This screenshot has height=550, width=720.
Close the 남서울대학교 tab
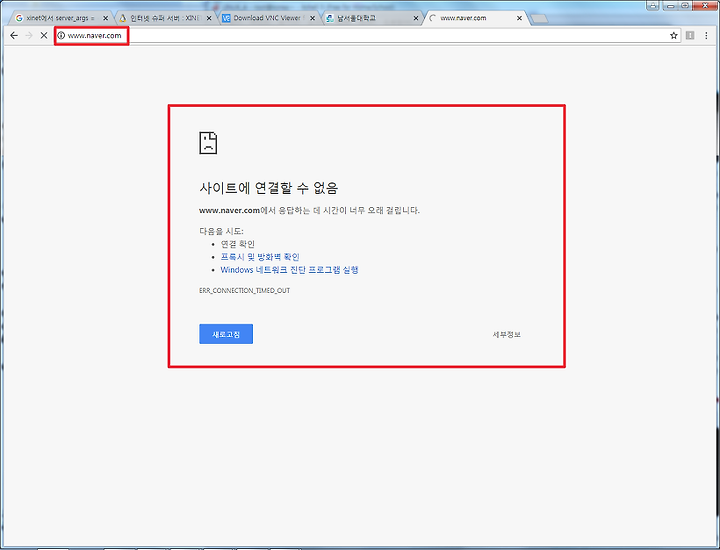(x=416, y=18)
